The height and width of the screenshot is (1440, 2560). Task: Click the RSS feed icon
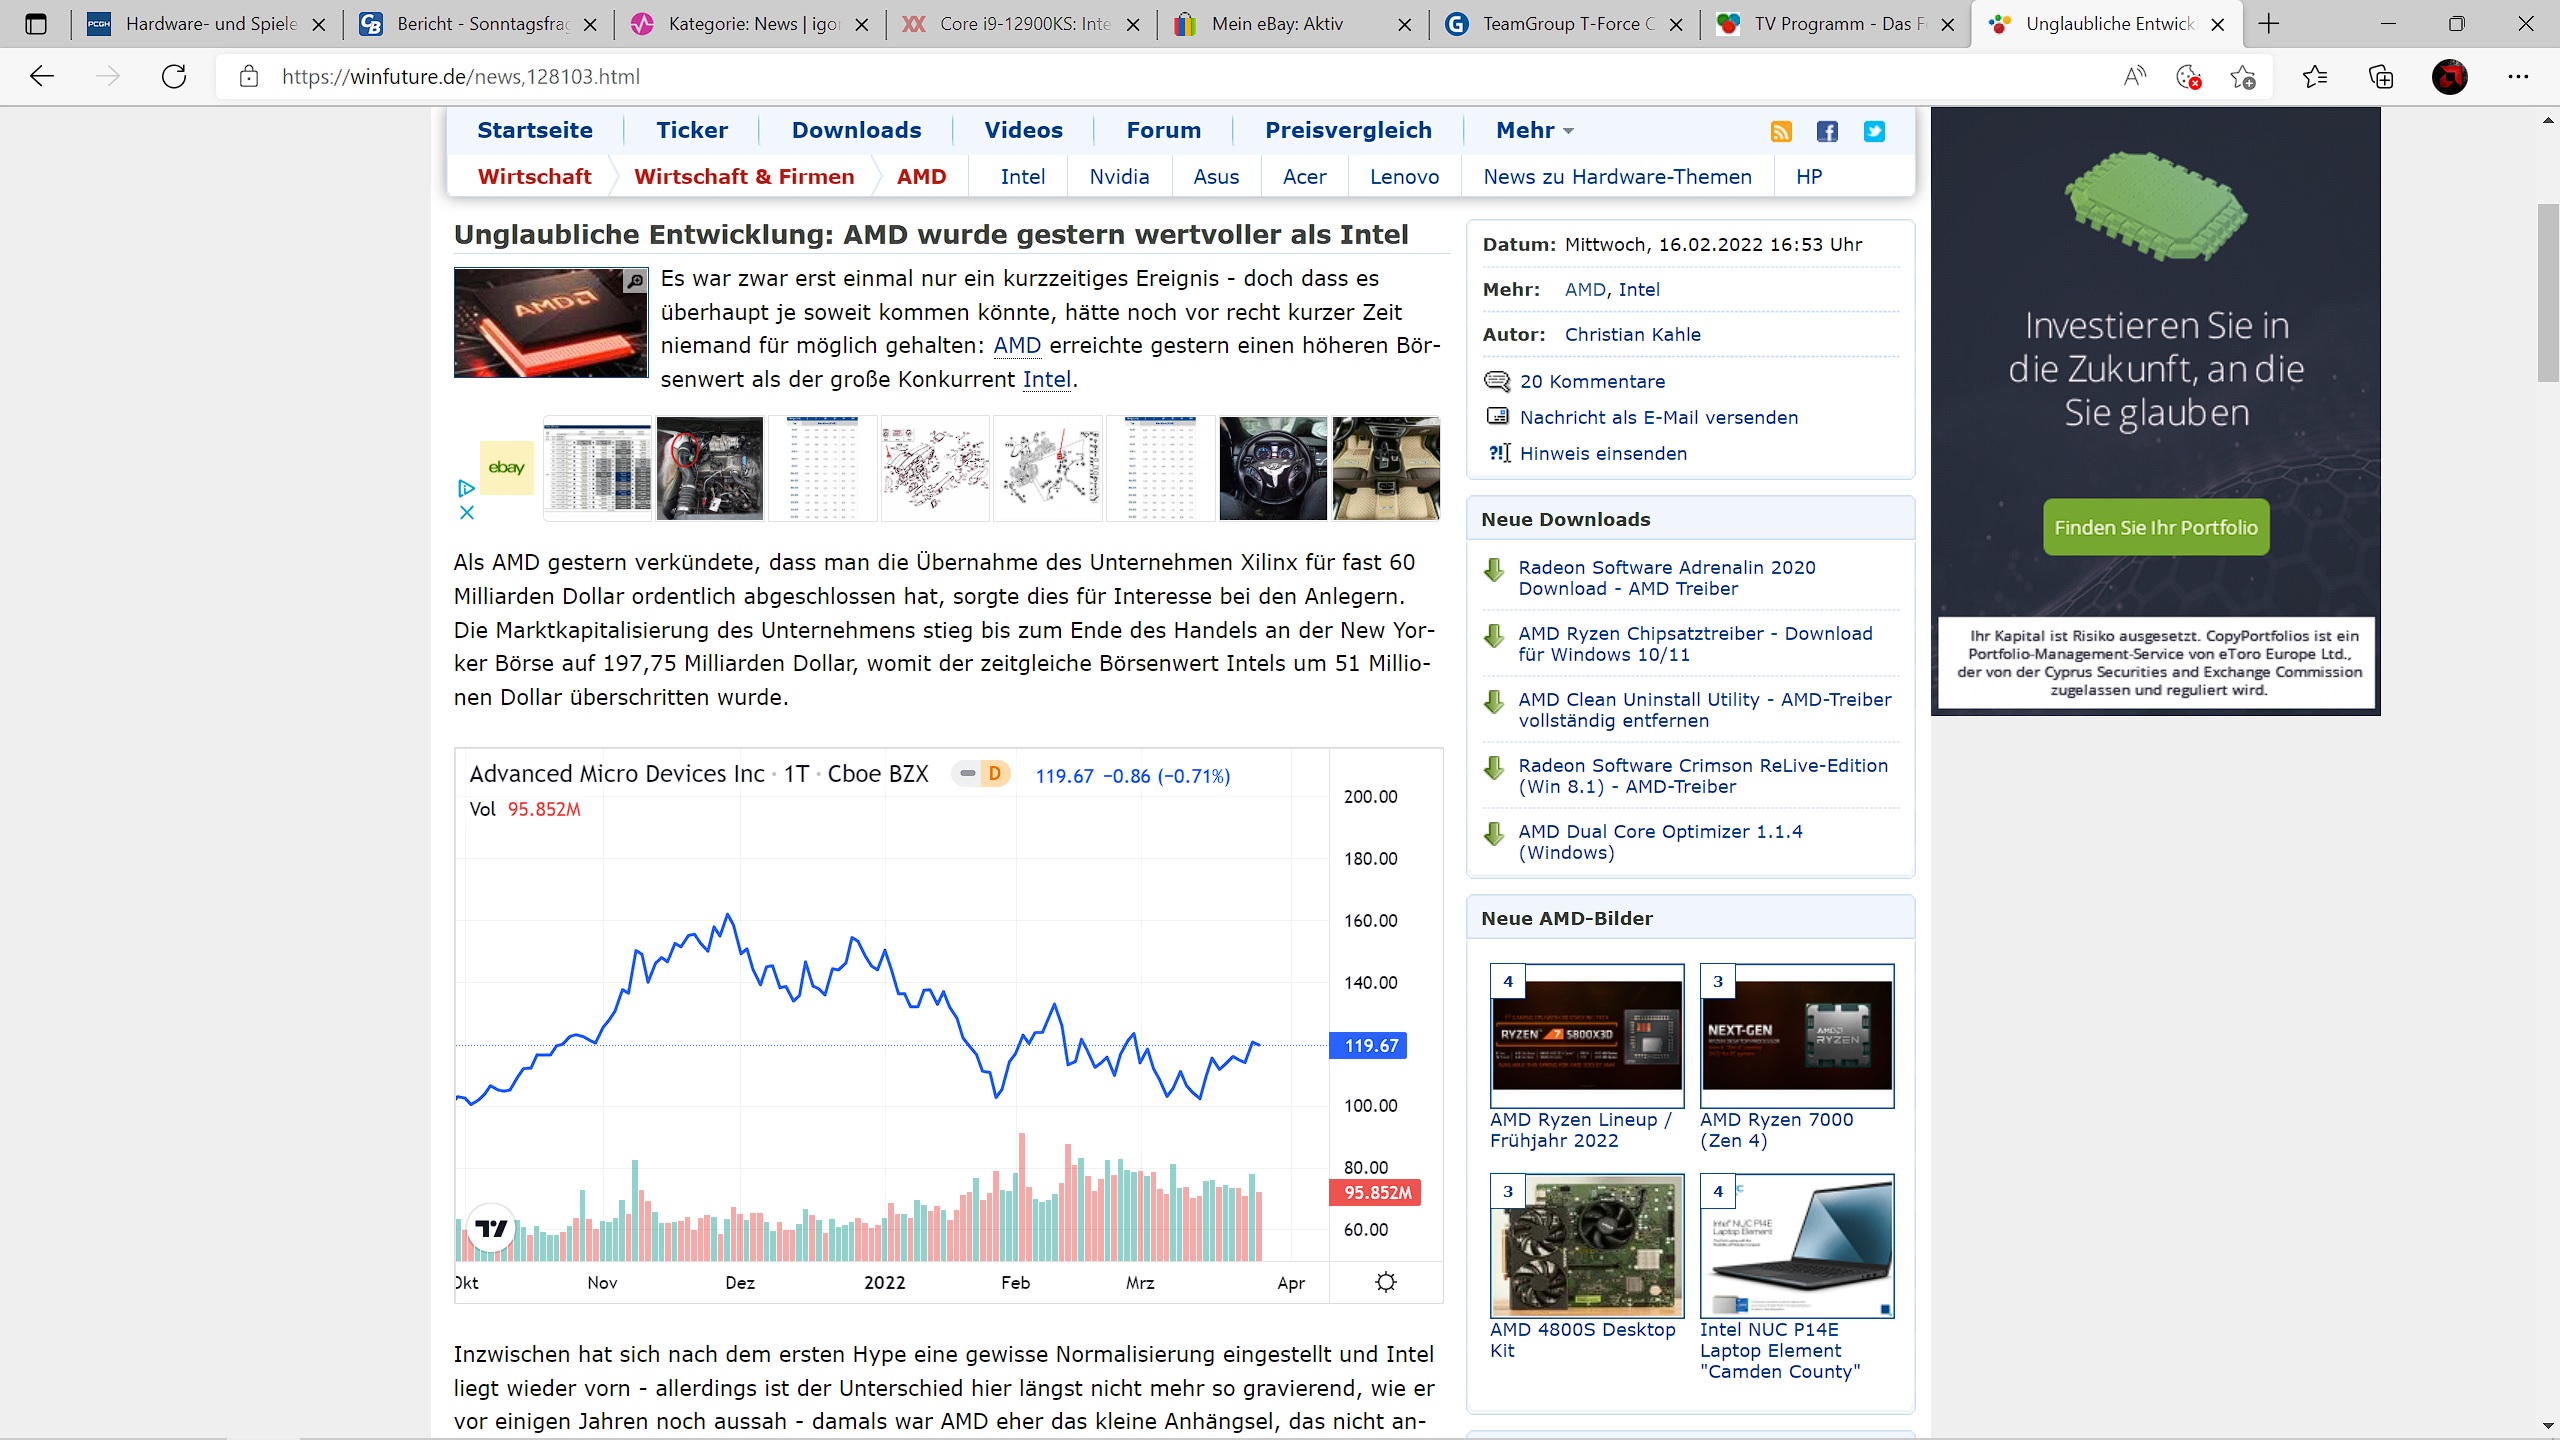click(1781, 131)
